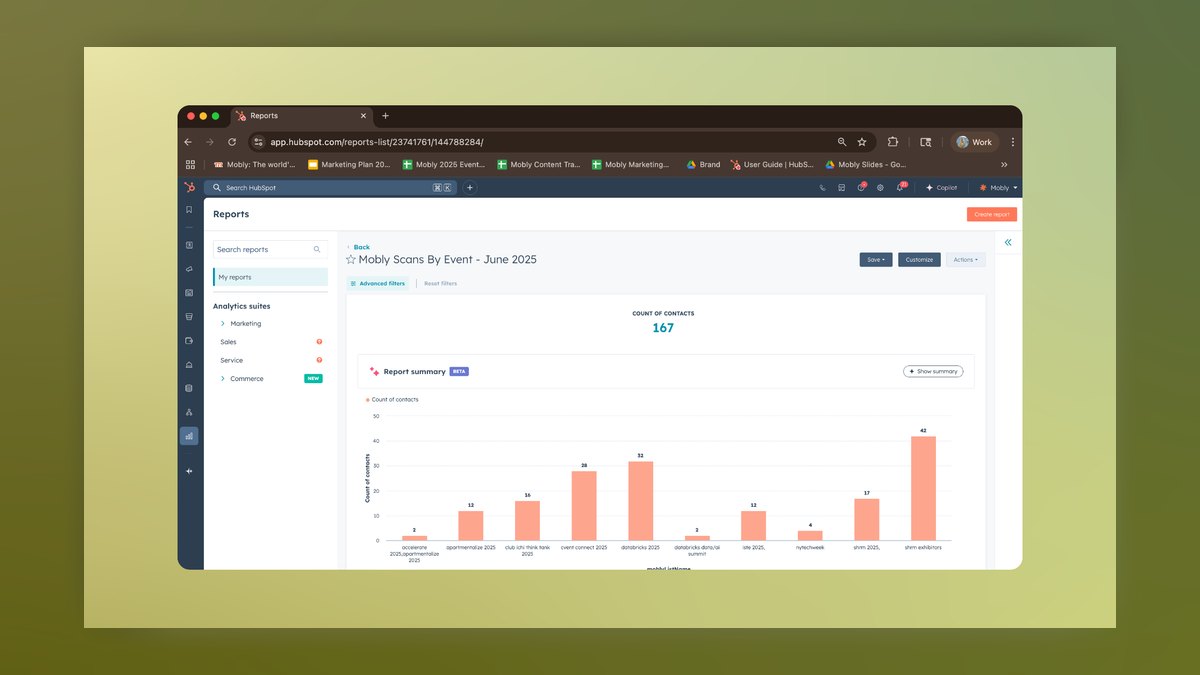
Task: Open Chrome tab search icon left of Work
Action: pos(926,142)
